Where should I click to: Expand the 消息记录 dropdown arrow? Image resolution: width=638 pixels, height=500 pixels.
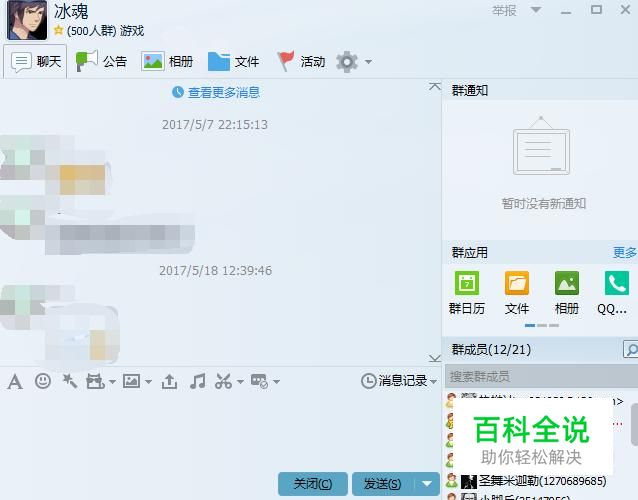433,382
